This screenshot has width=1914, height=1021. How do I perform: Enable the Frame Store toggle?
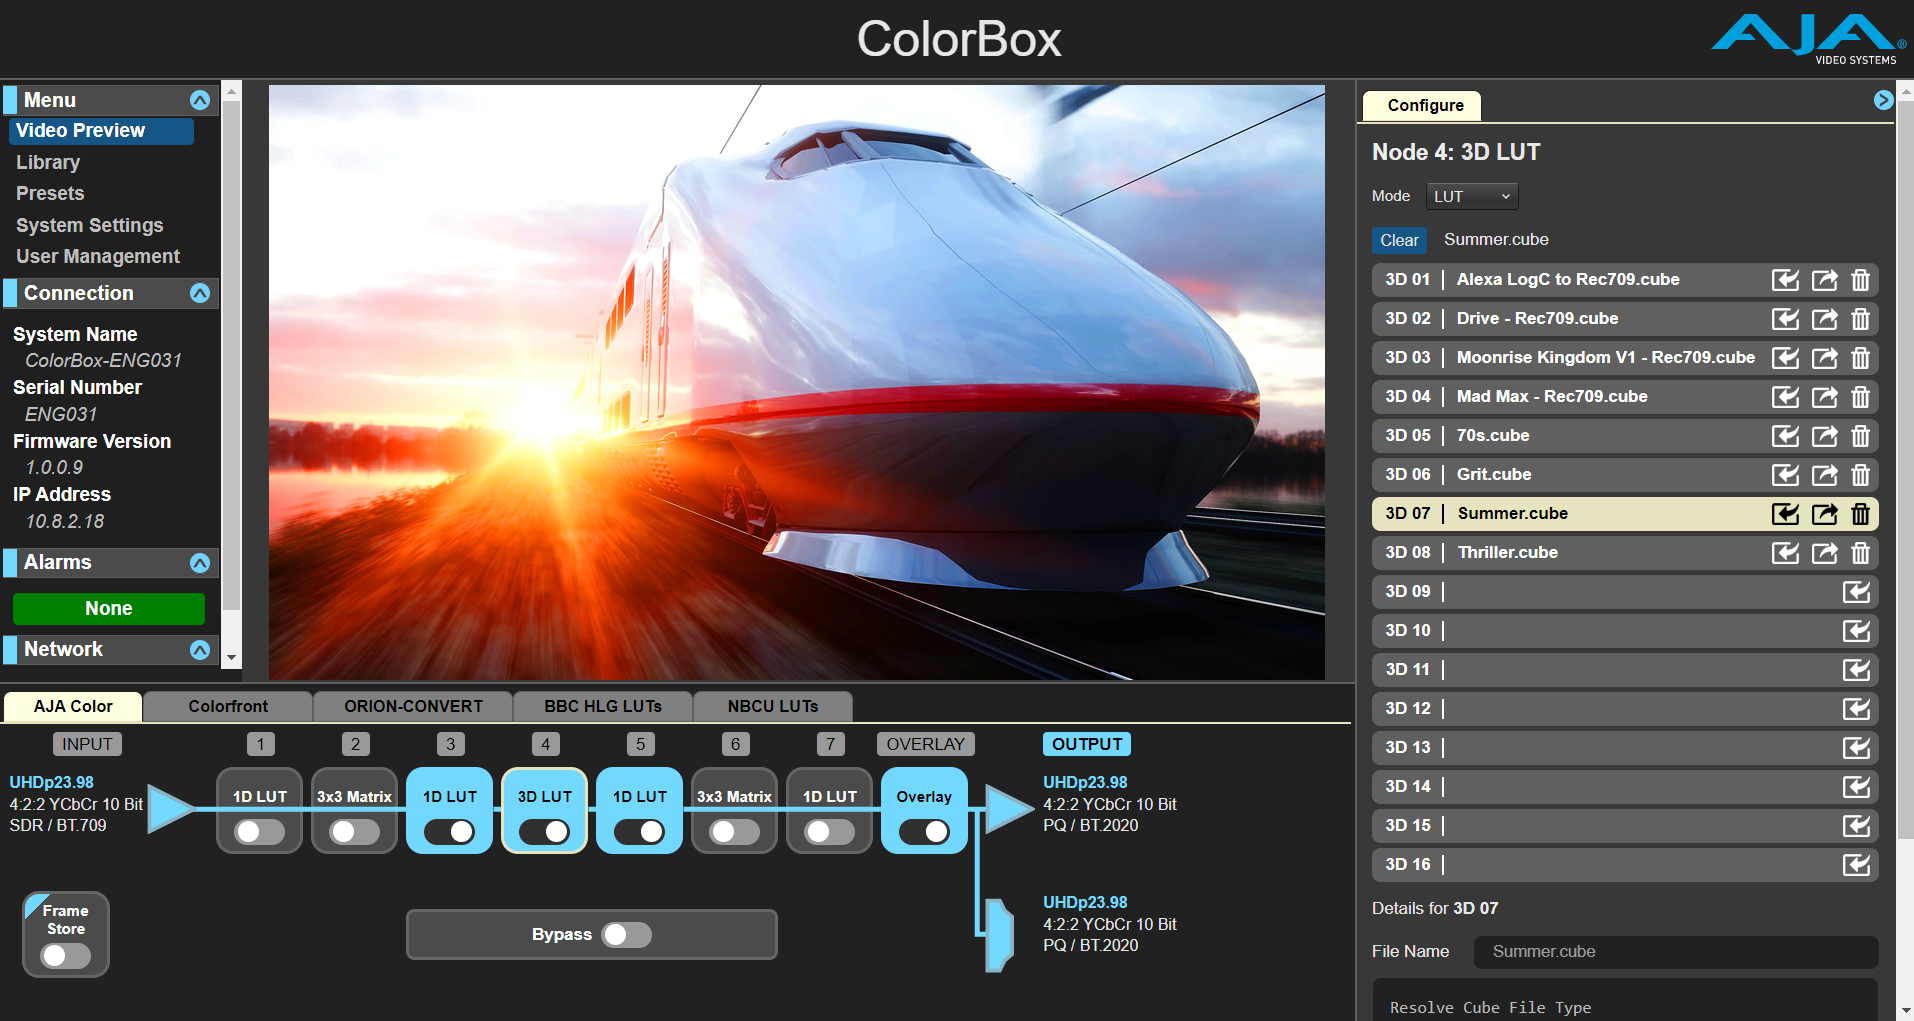pos(66,956)
